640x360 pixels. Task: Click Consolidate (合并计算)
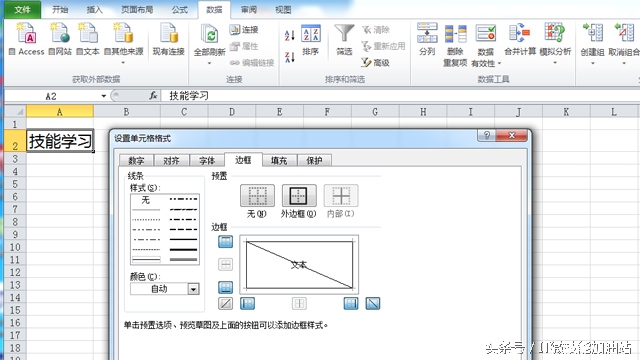(x=520, y=39)
